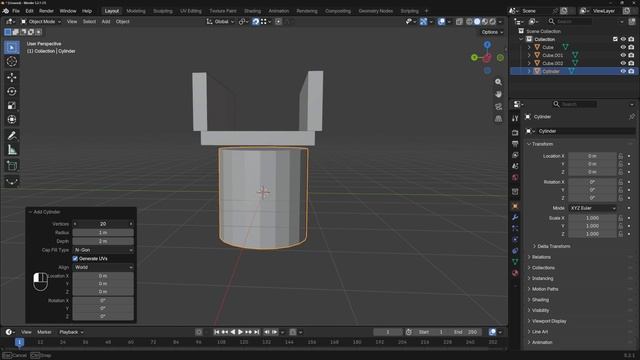This screenshot has width=640, height=360.
Task: Click the Depth 2 m slider field
Action: point(103,241)
